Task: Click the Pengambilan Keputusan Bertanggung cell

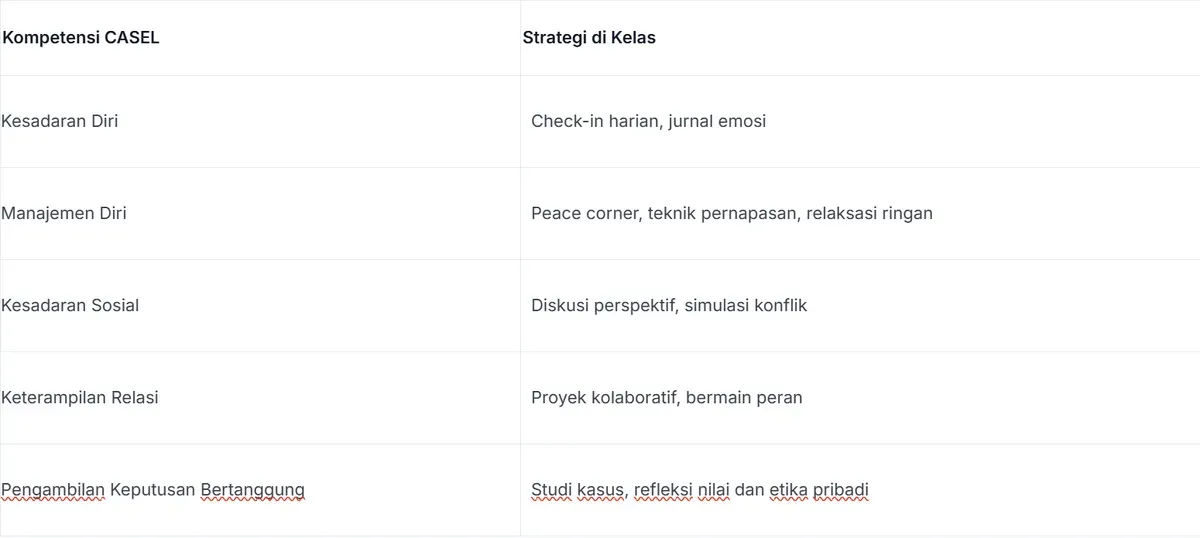Action: pos(260,489)
